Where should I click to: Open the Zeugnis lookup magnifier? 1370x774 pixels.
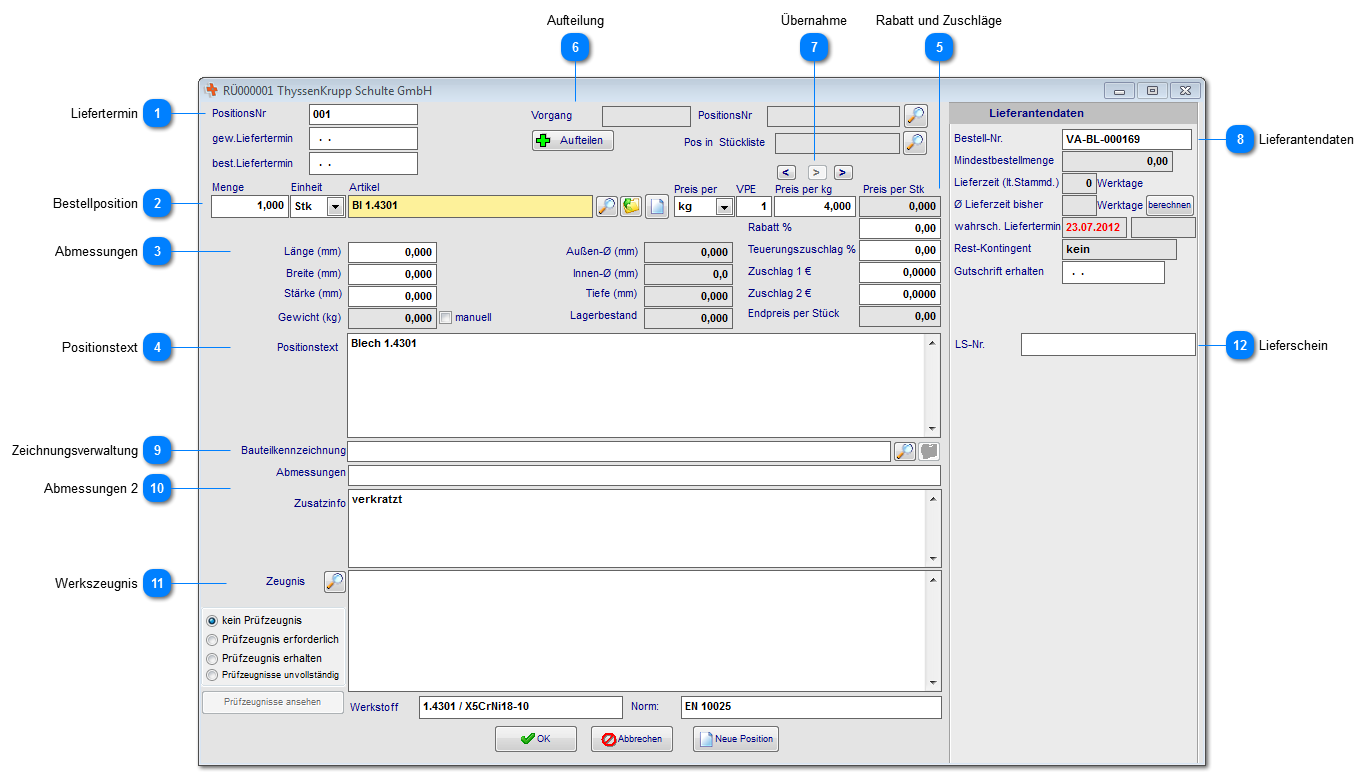click(335, 581)
